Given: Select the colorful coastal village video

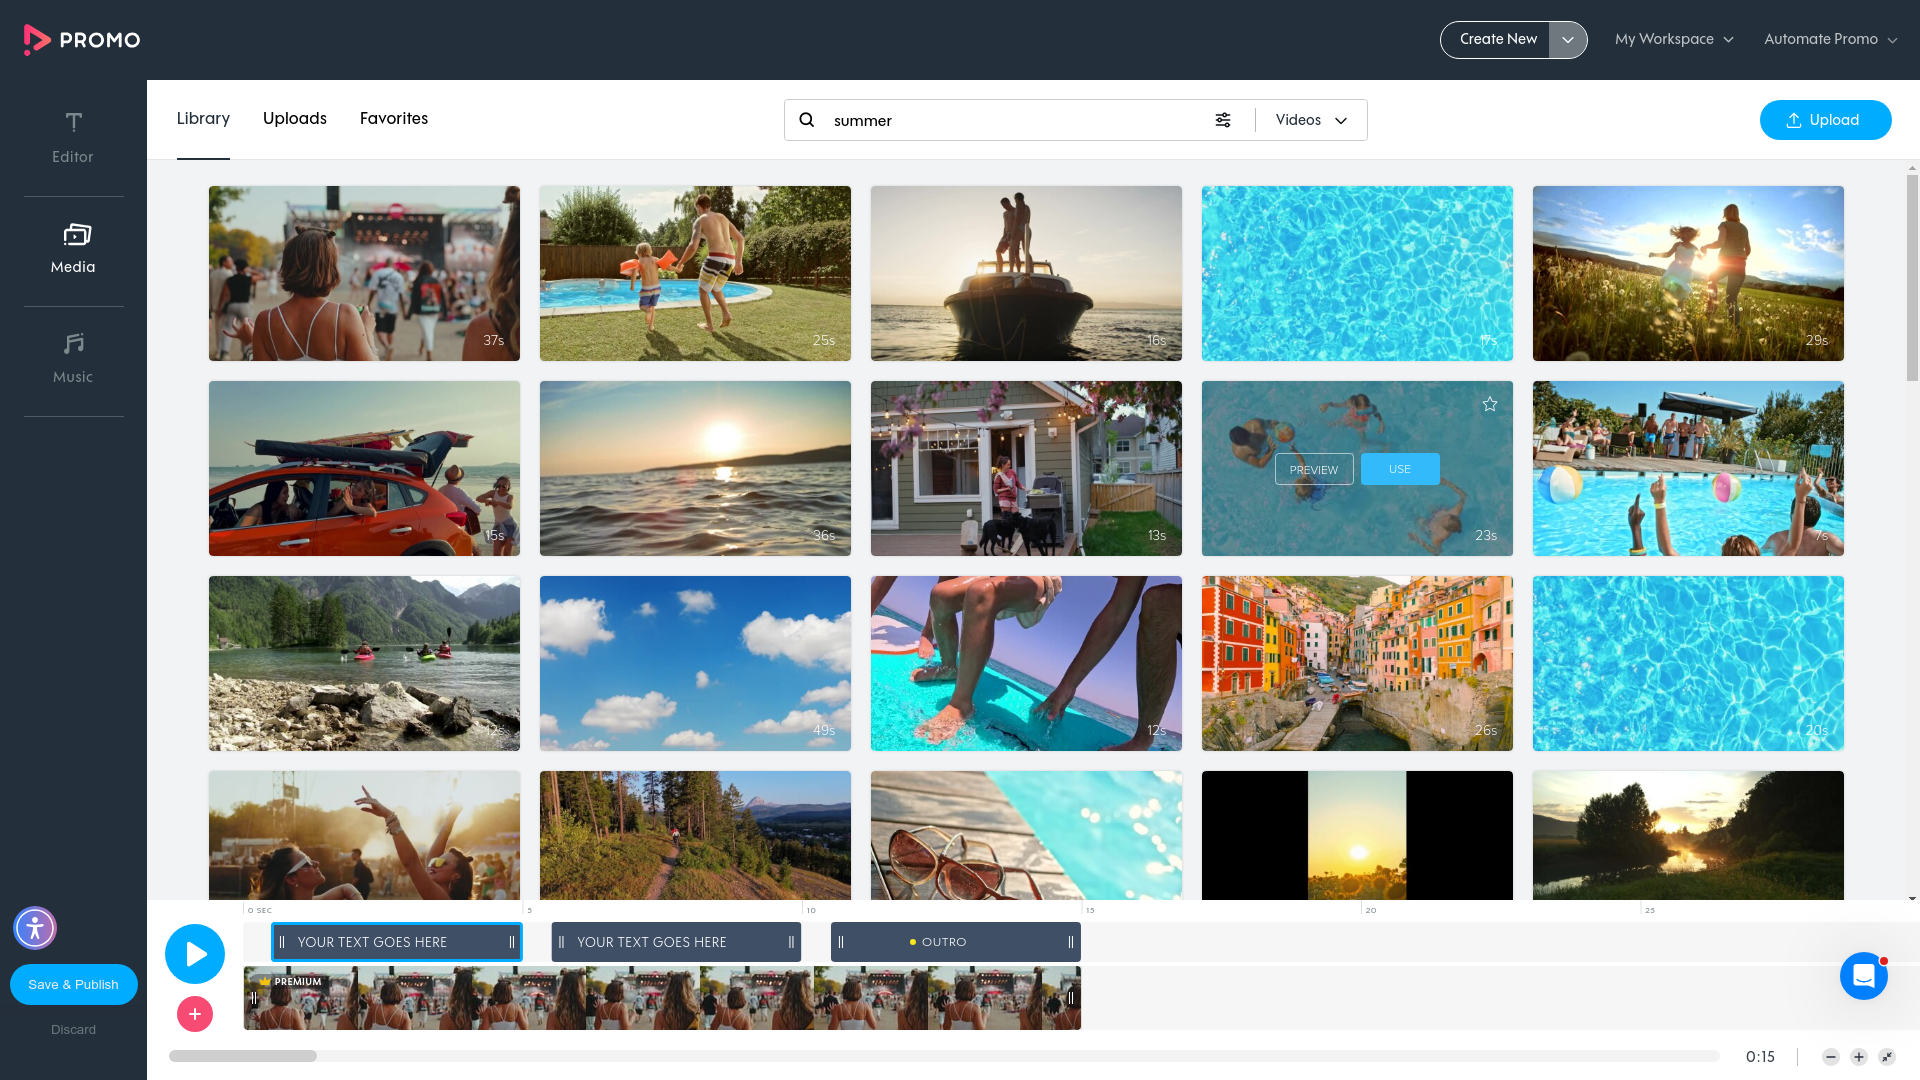Looking at the screenshot, I should click(1357, 663).
